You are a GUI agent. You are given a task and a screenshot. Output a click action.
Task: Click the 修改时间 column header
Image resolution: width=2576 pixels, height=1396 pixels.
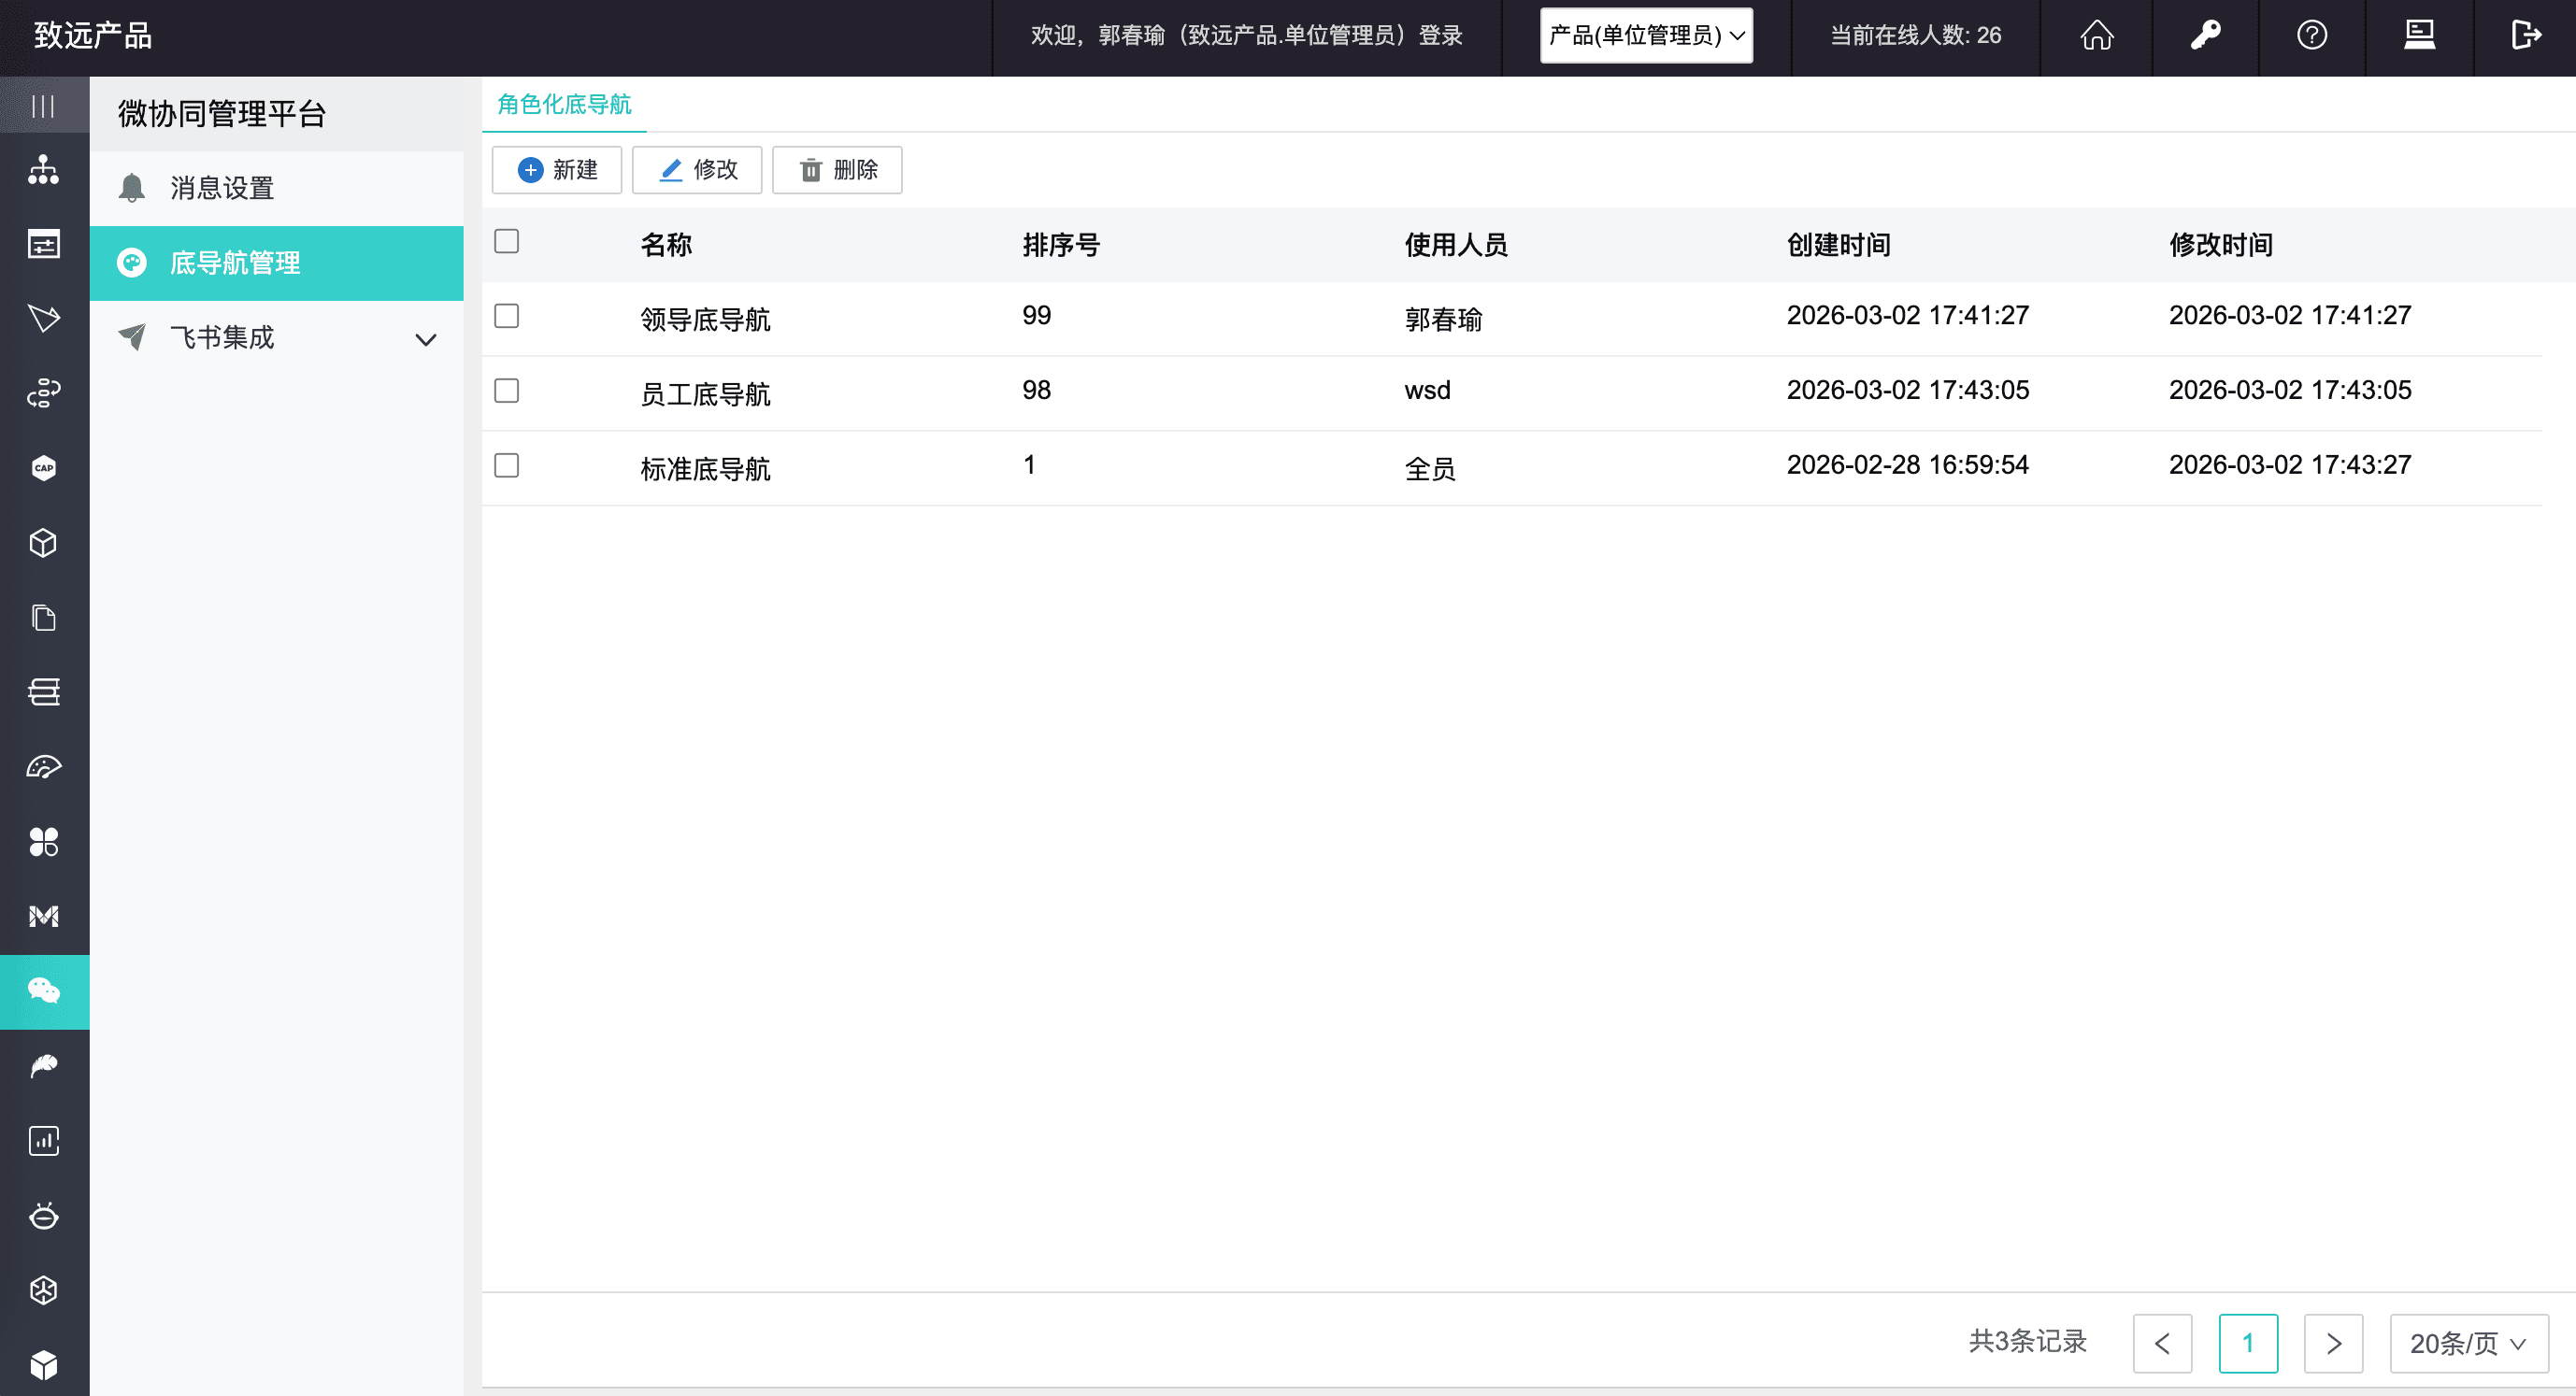pos(2220,245)
